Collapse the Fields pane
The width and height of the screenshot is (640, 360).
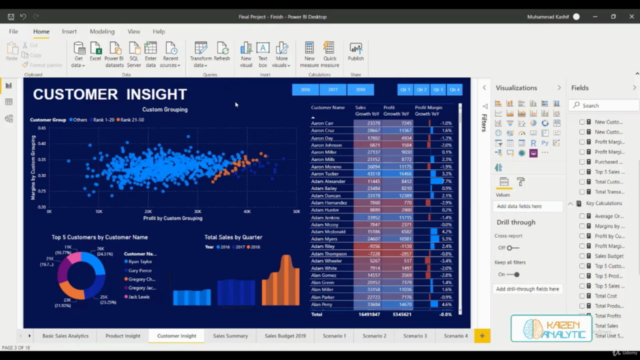[x=634, y=88]
